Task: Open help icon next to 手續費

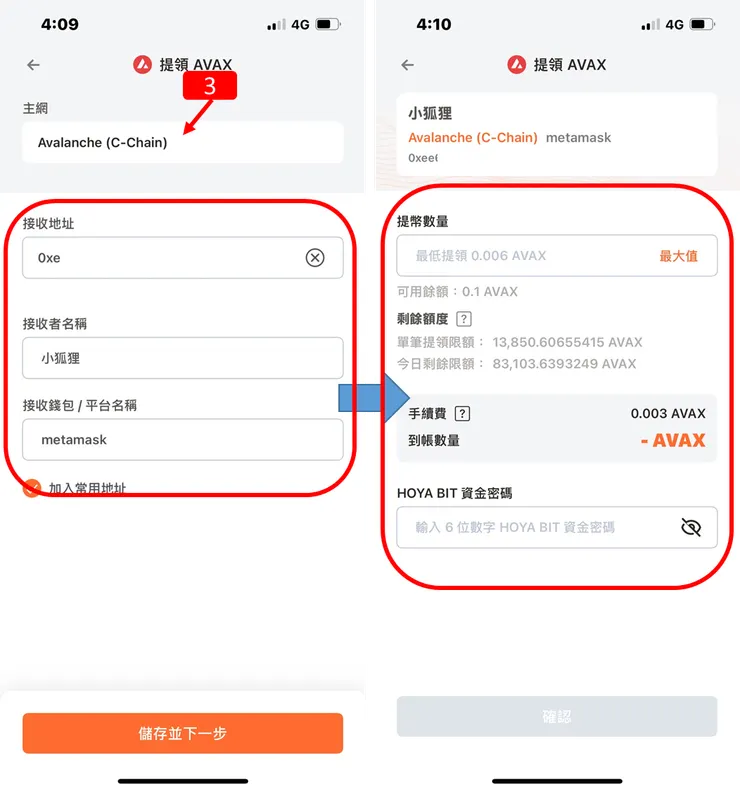Action: point(462,414)
